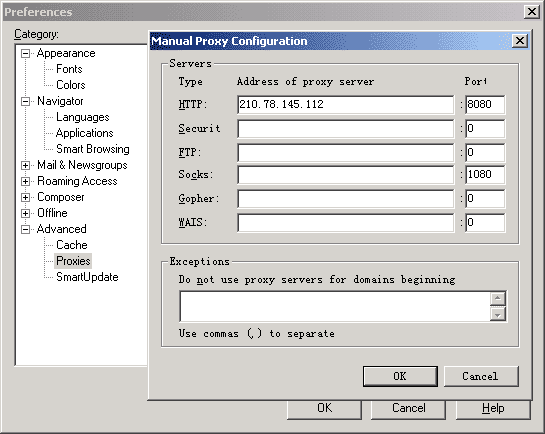This screenshot has height=434, width=545.
Task: Select the Roaming Access label
Action: (77, 181)
